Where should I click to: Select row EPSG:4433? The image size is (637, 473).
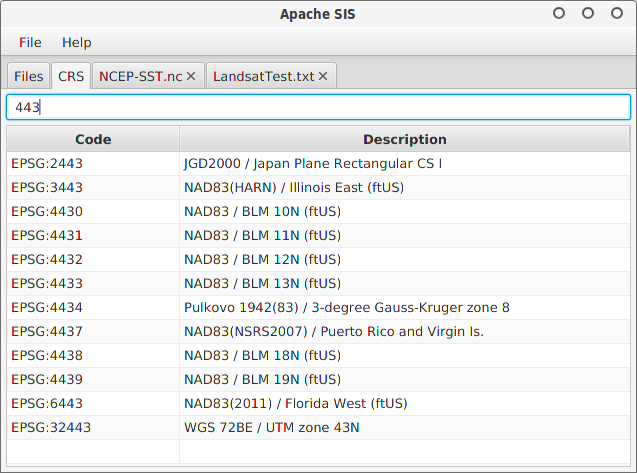(x=318, y=283)
